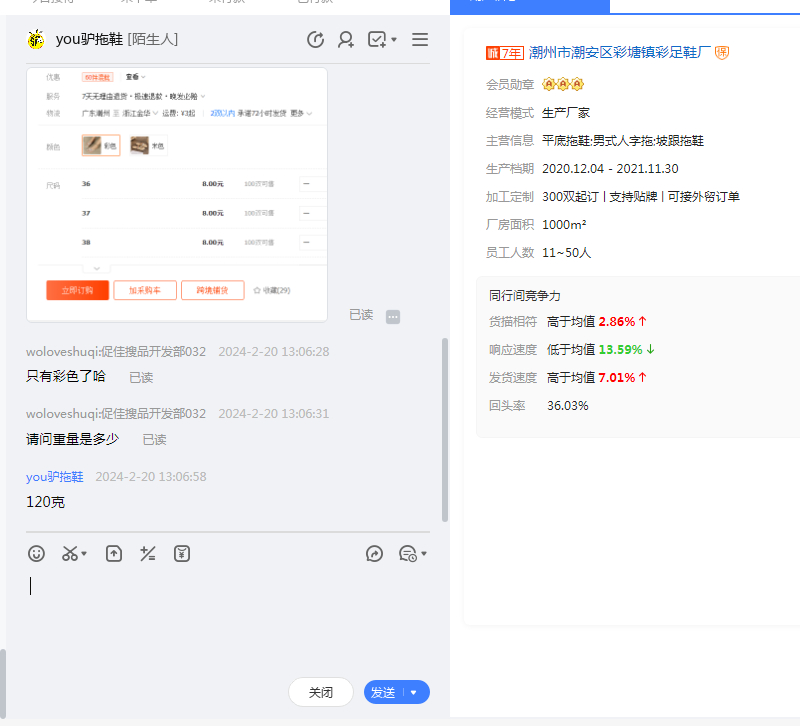Click the yen payment order icon
The image size is (800, 726).
182,554
